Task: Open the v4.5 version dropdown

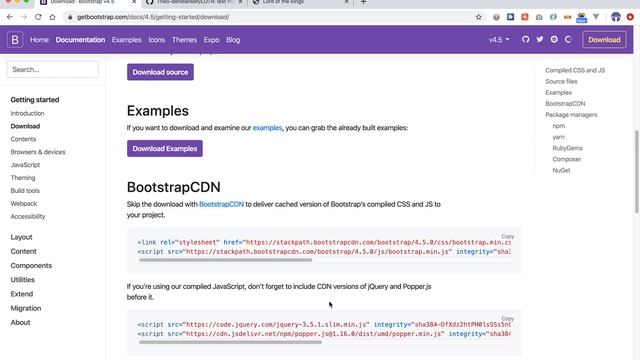Action: tap(499, 40)
